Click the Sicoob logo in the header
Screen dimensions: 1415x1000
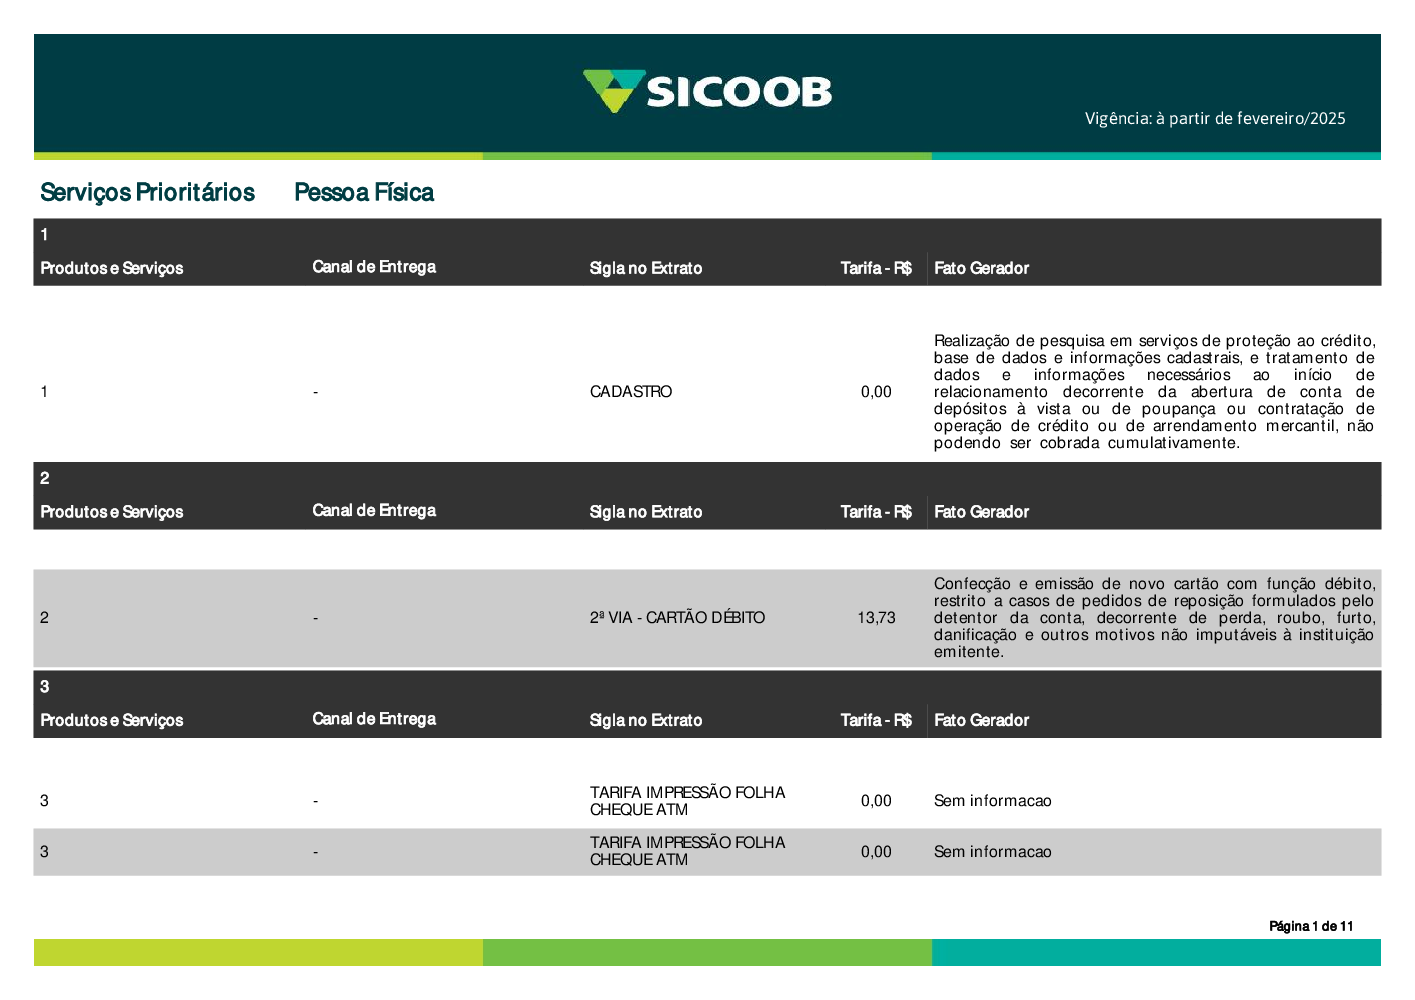pyautogui.click(x=707, y=92)
